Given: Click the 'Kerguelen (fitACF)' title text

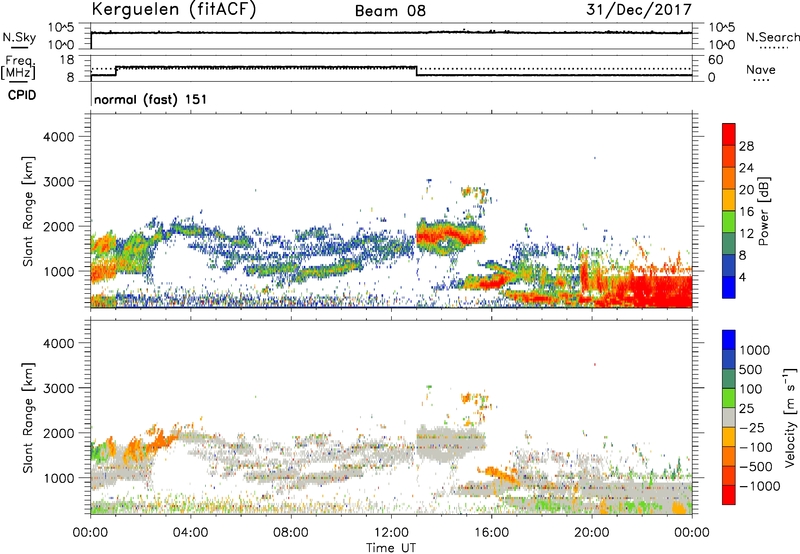Looking at the screenshot, I should pyautogui.click(x=173, y=10).
